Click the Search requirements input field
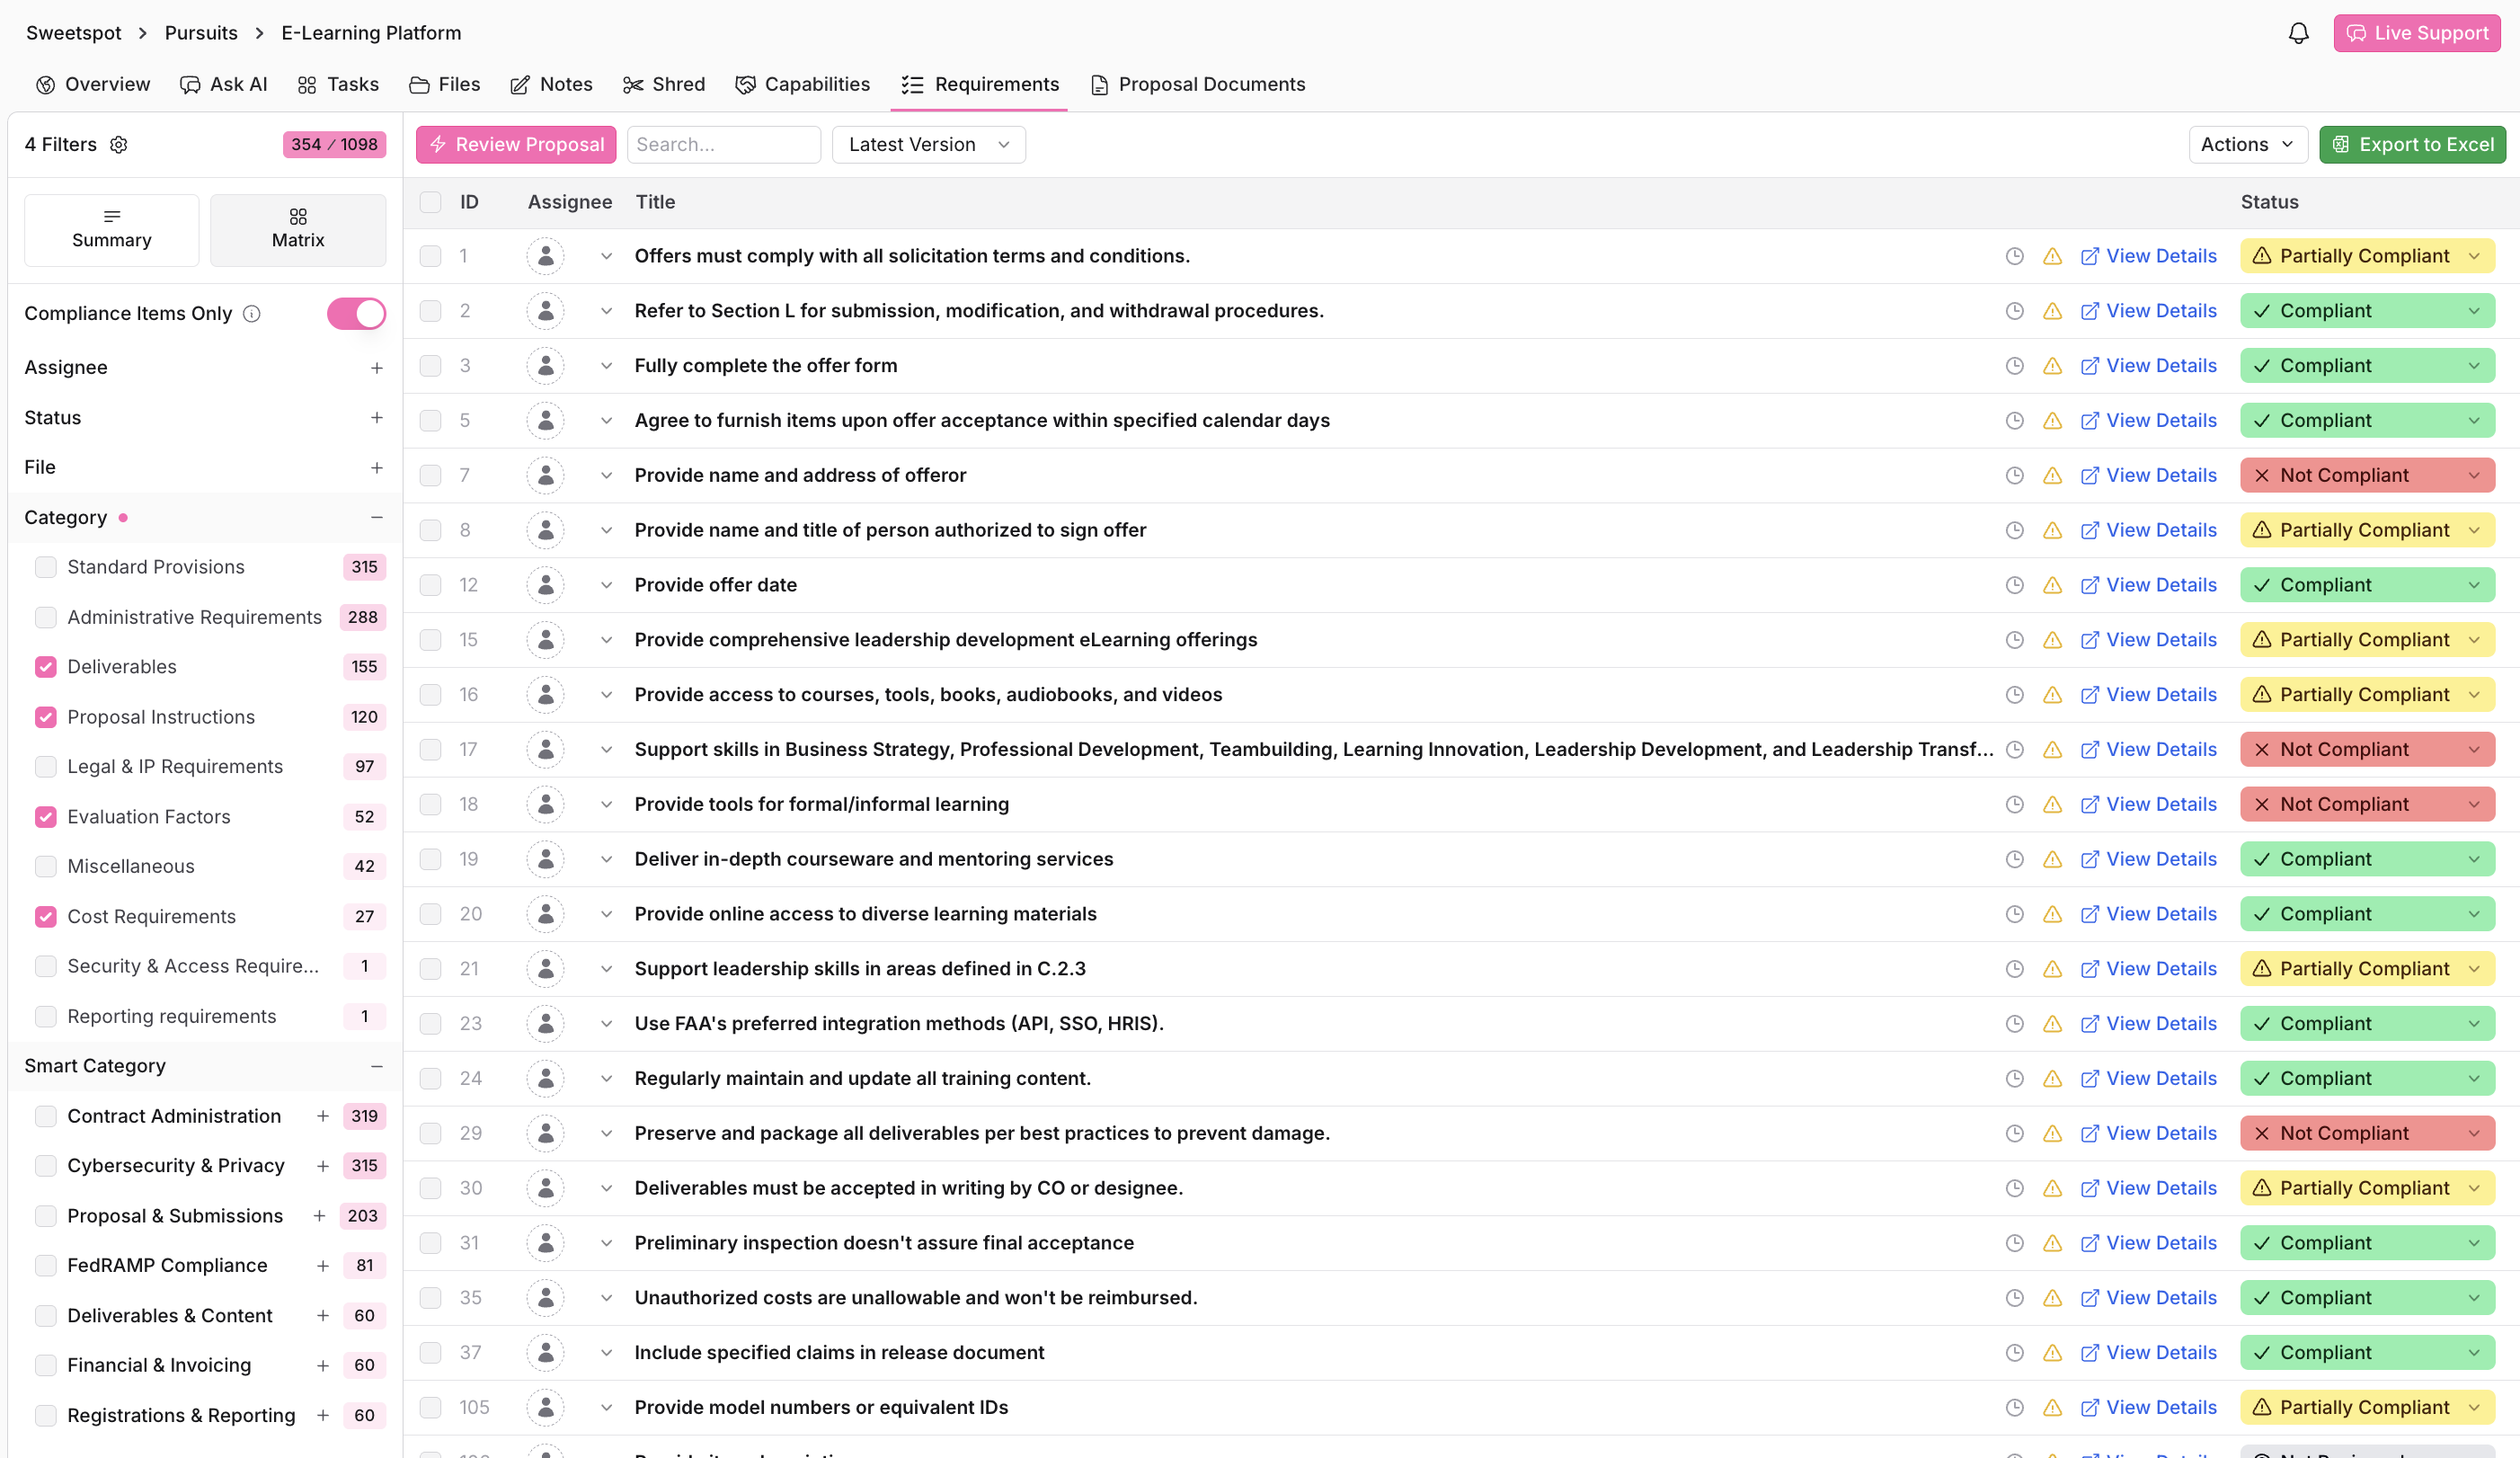 pyautogui.click(x=723, y=145)
